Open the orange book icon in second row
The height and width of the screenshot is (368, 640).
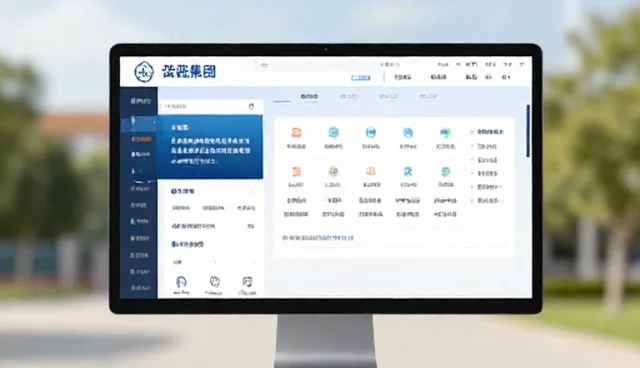click(x=371, y=171)
